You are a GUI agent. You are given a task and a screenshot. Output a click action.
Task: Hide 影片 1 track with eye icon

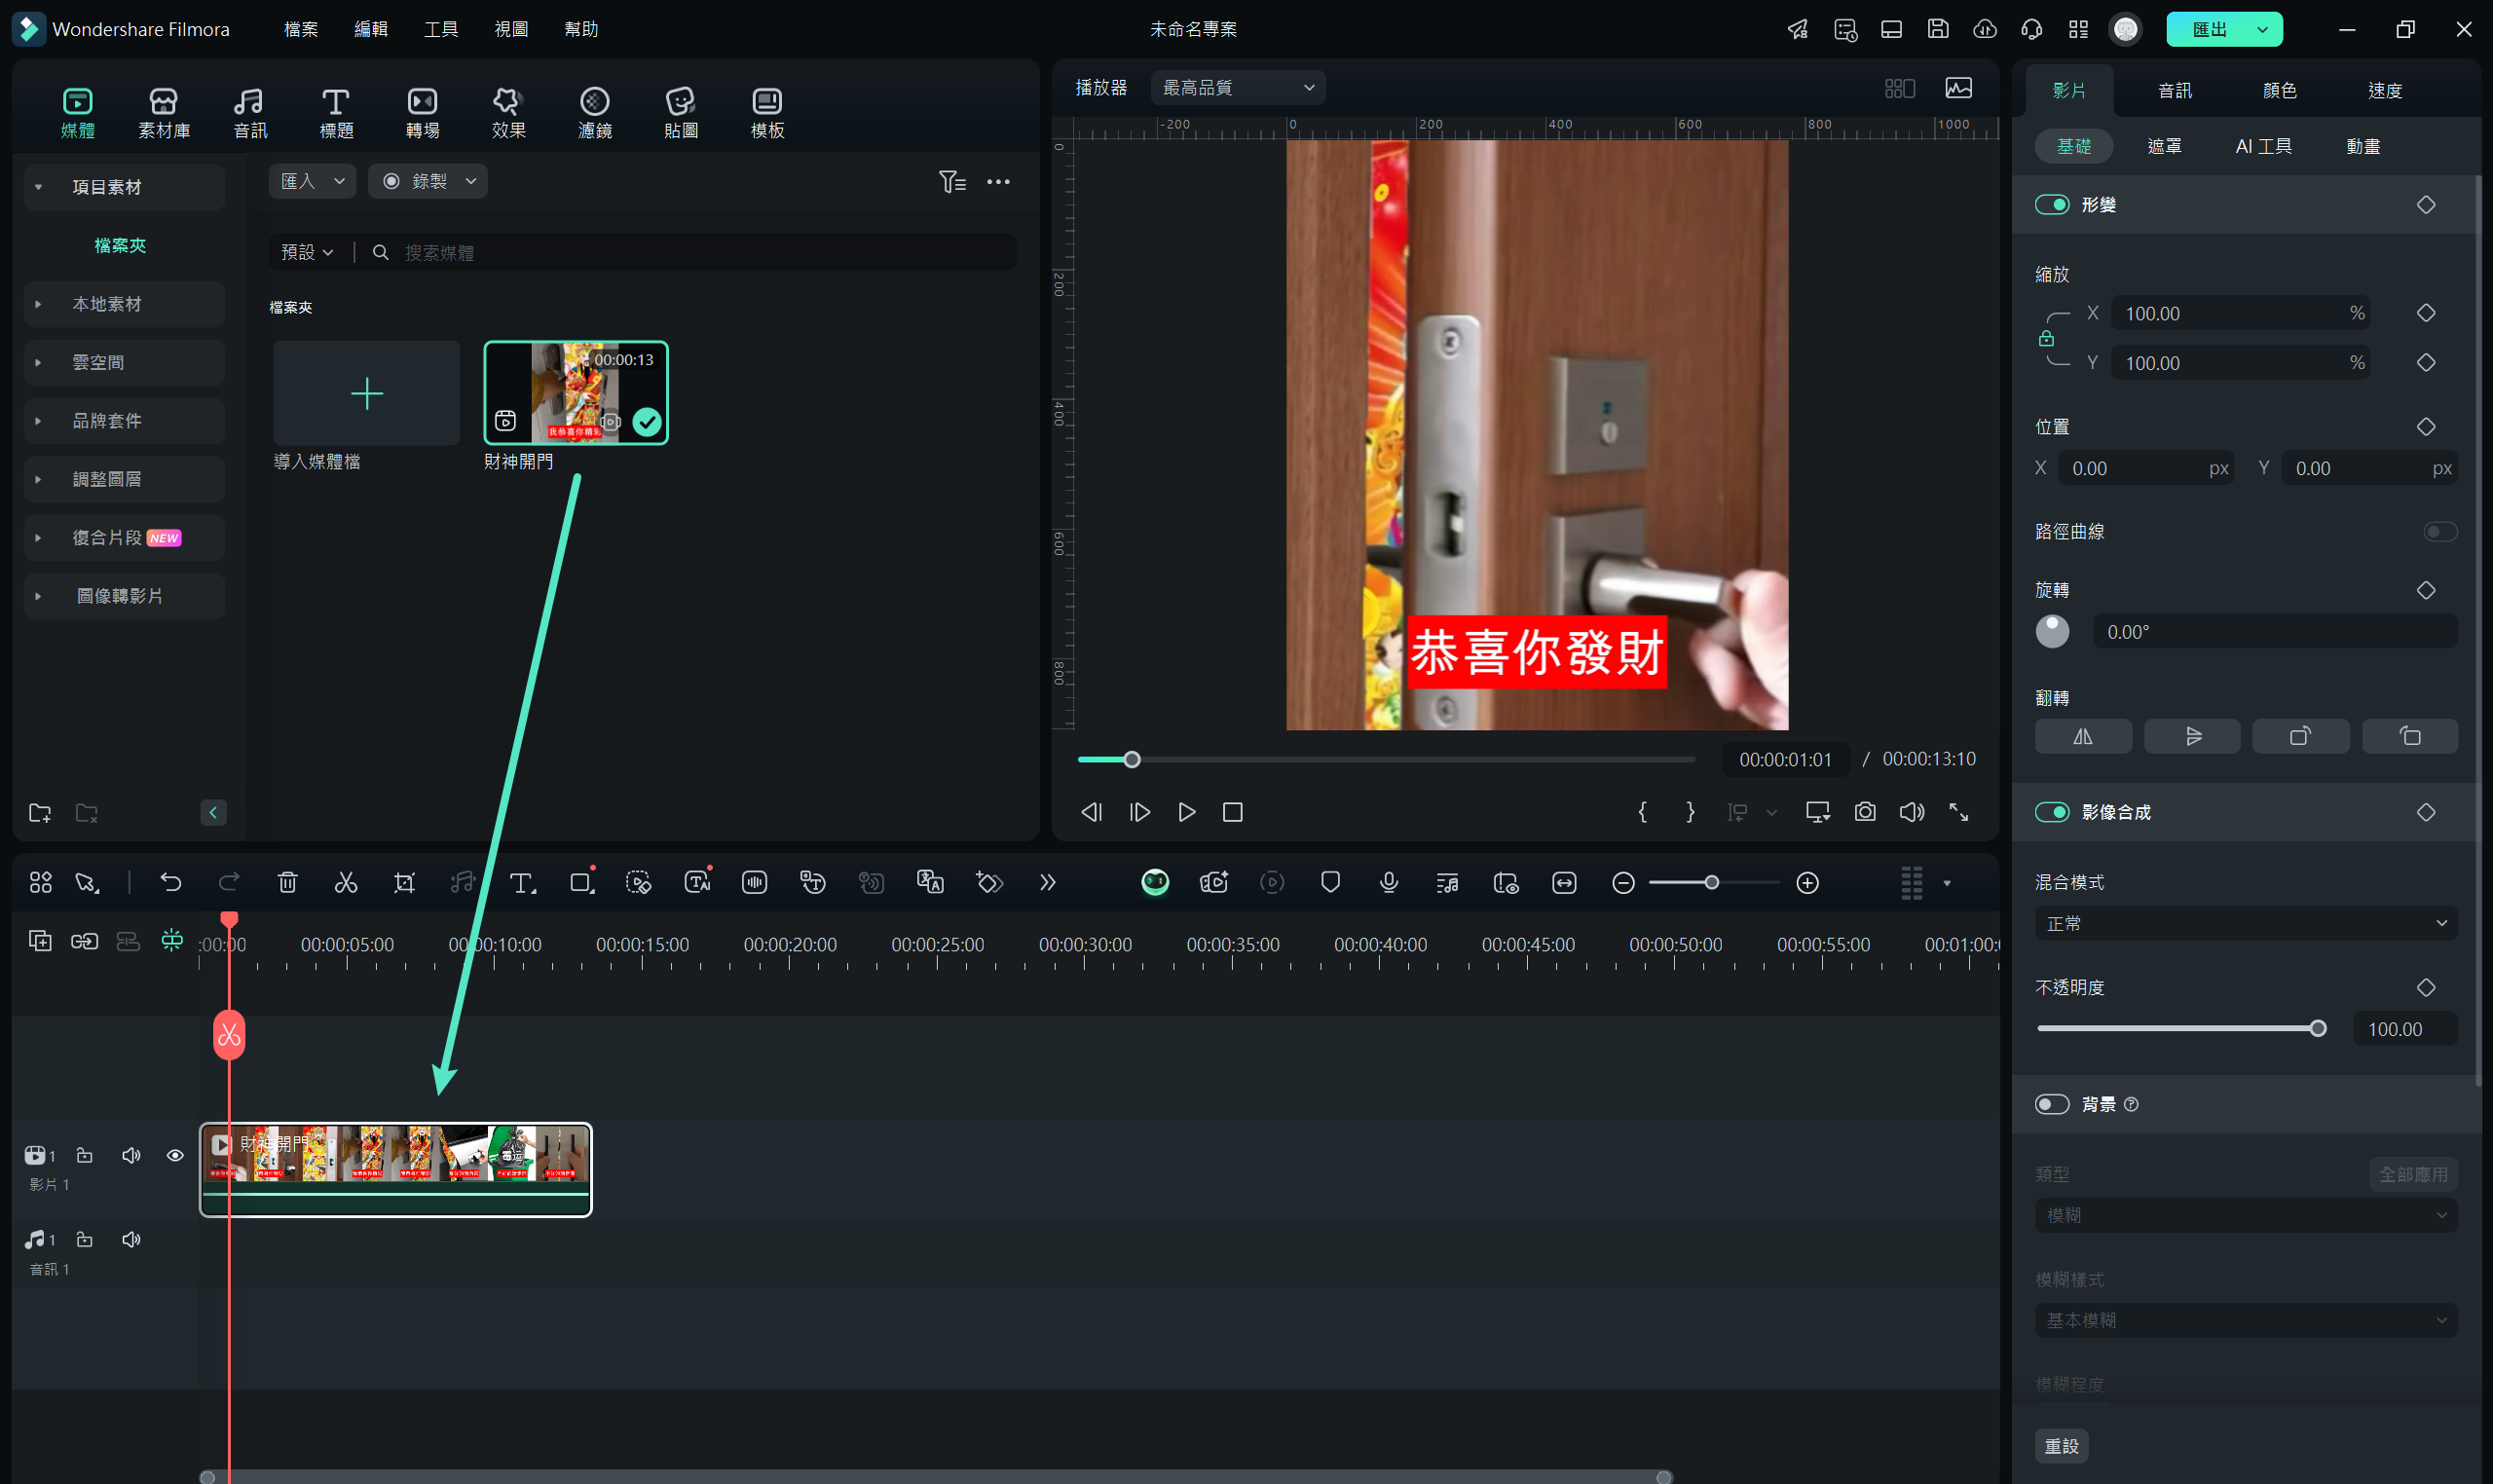[x=175, y=1155]
